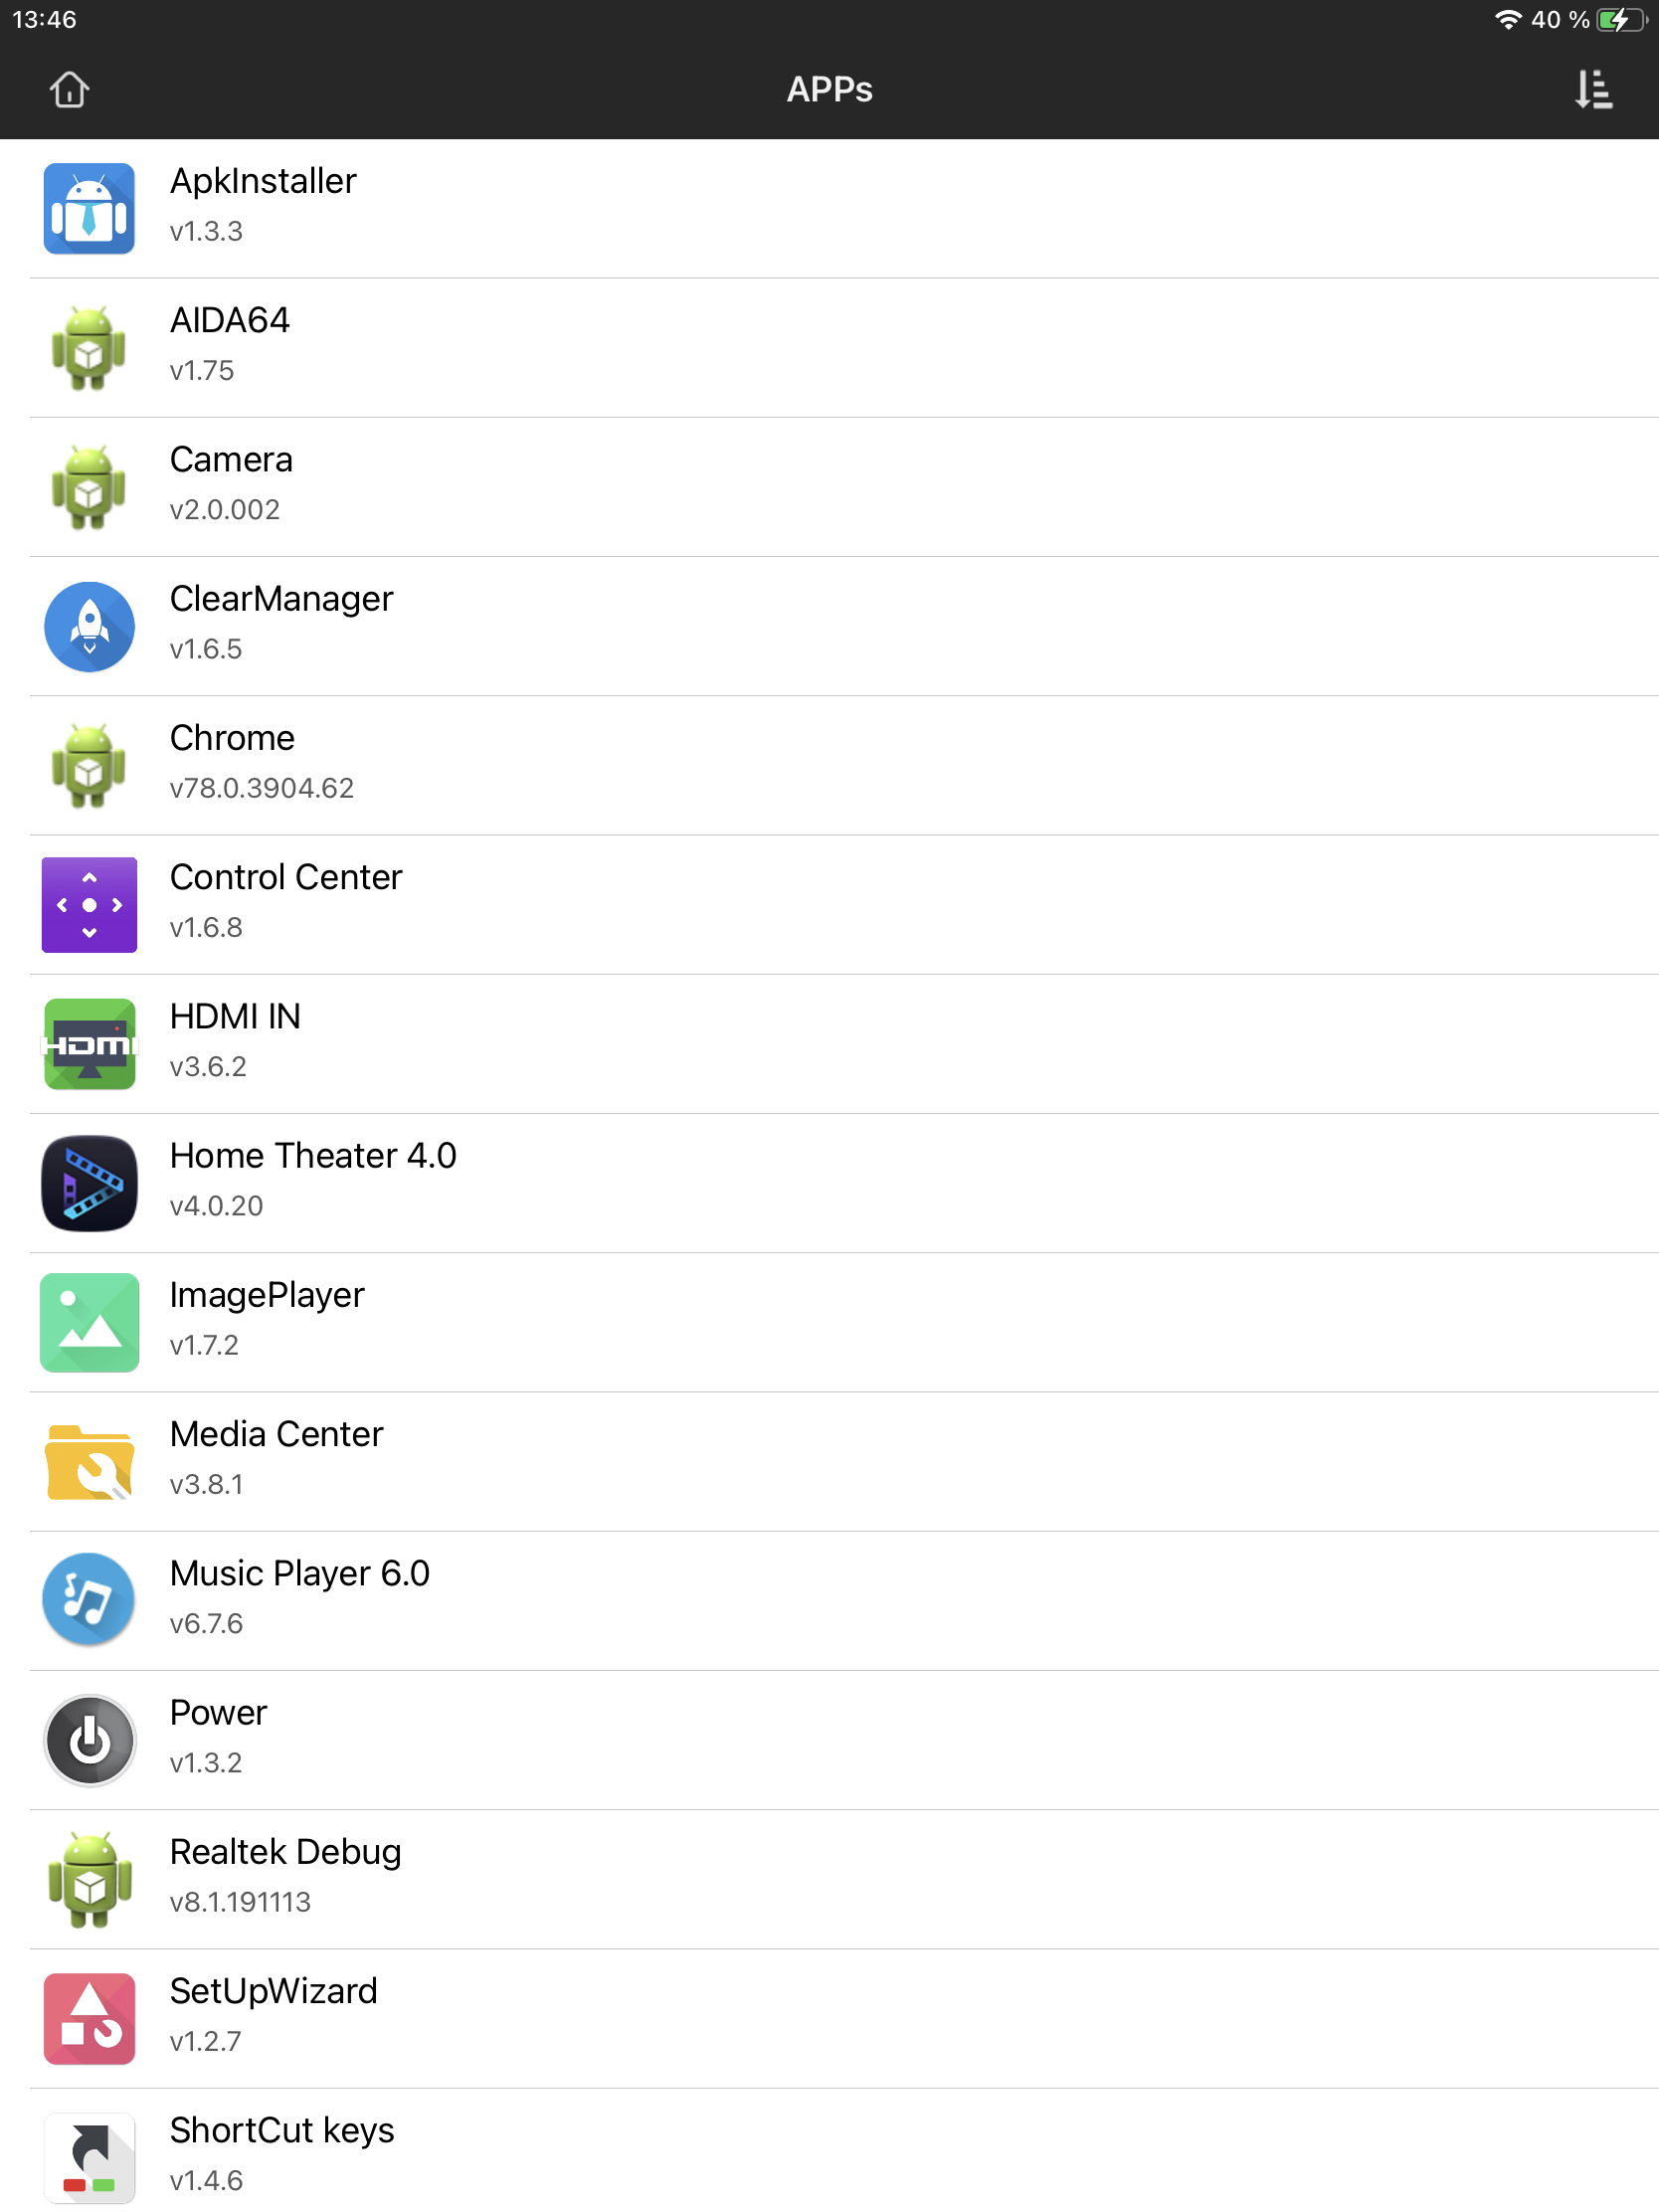Image resolution: width=1659 pixels, height=2212 pixels.
Task: Select the AIDA64 list entry
Action: [x=844, y=348]
